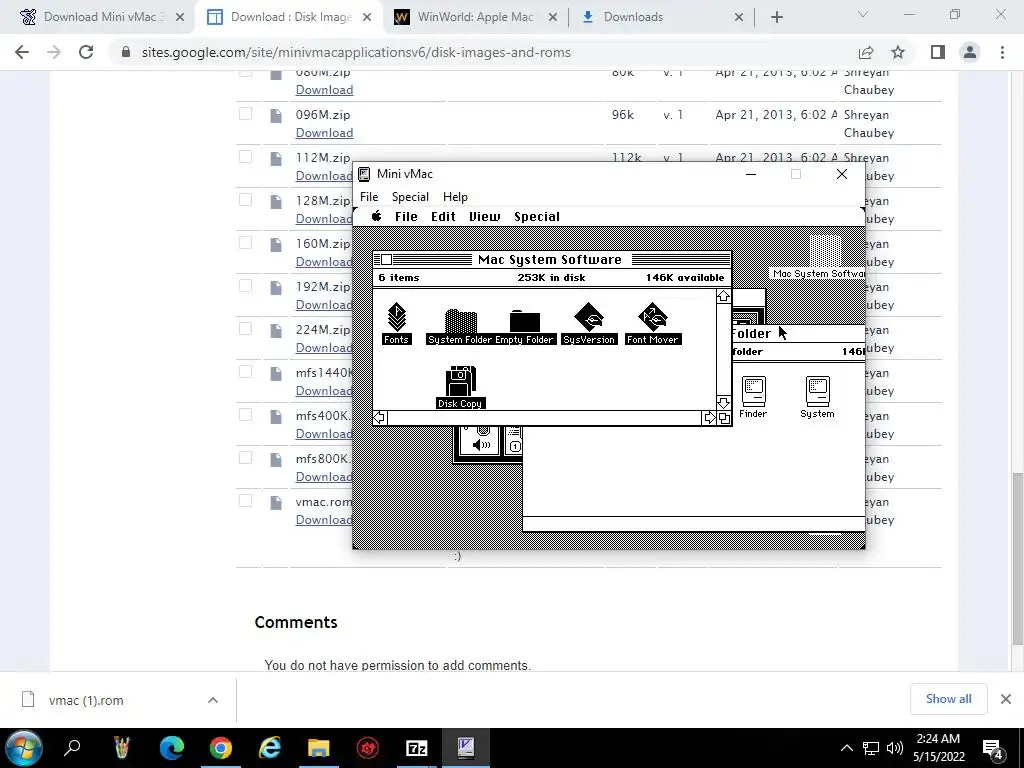Open the emulated Mac View menu

(485, 216)
